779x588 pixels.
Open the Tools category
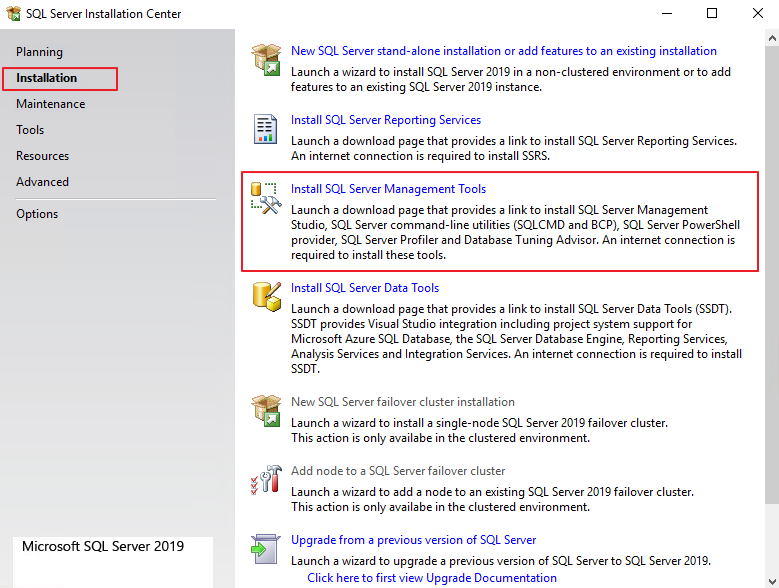pyautogui.click(x=30, y=130)
